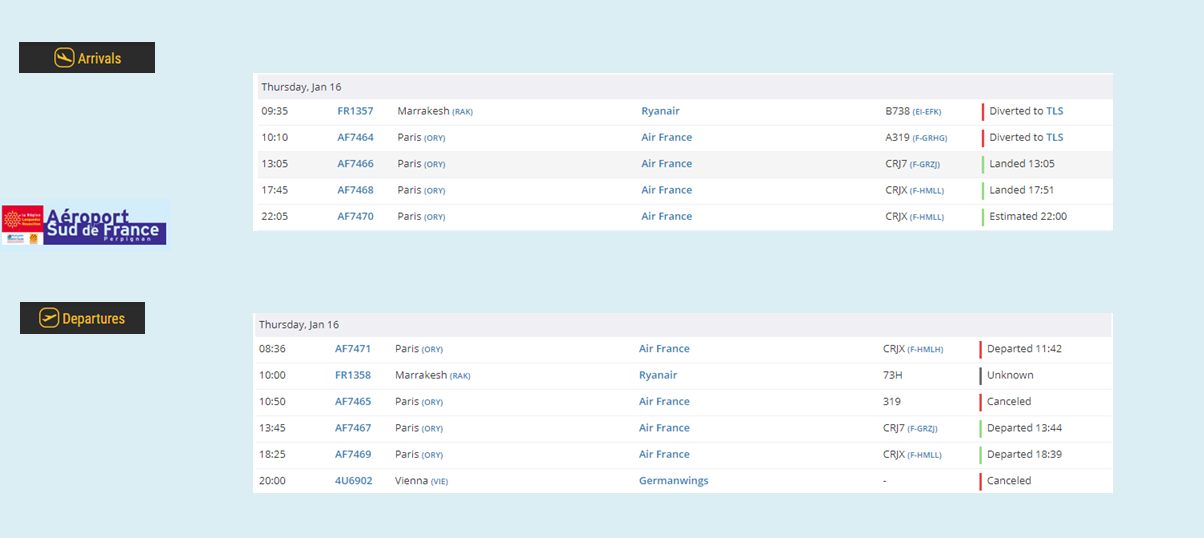Image resolution: width=1204 pixels, height=538 pixels.
Task: Open flight AF7467 link
Action: click(x=353, y=428)
